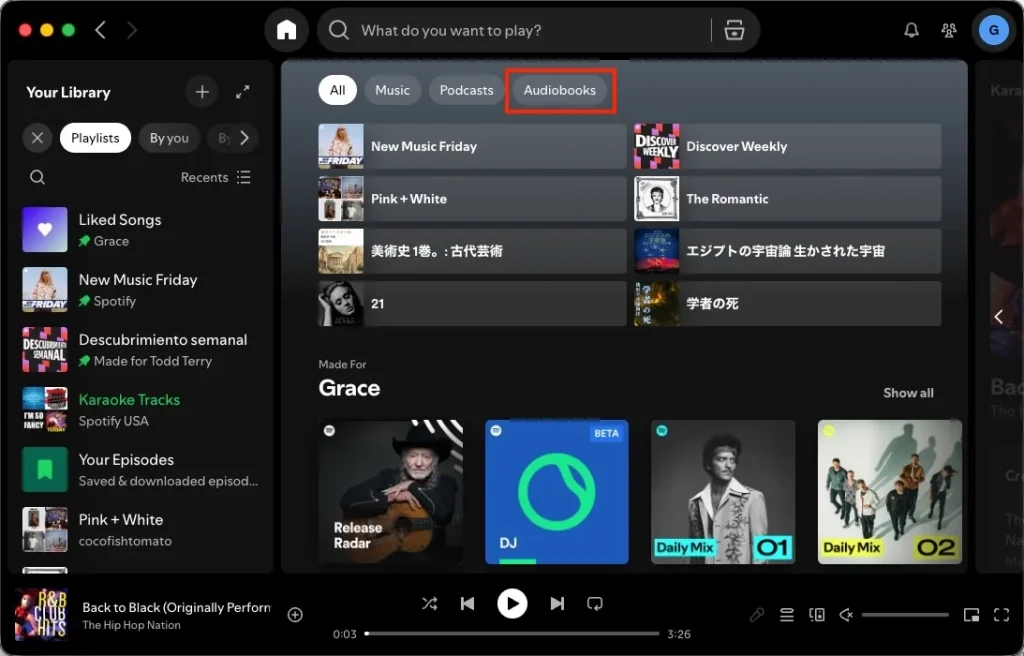Open Release Radar card
The width and height of the screenshot is (1024, 656).
tap(391, 492)
